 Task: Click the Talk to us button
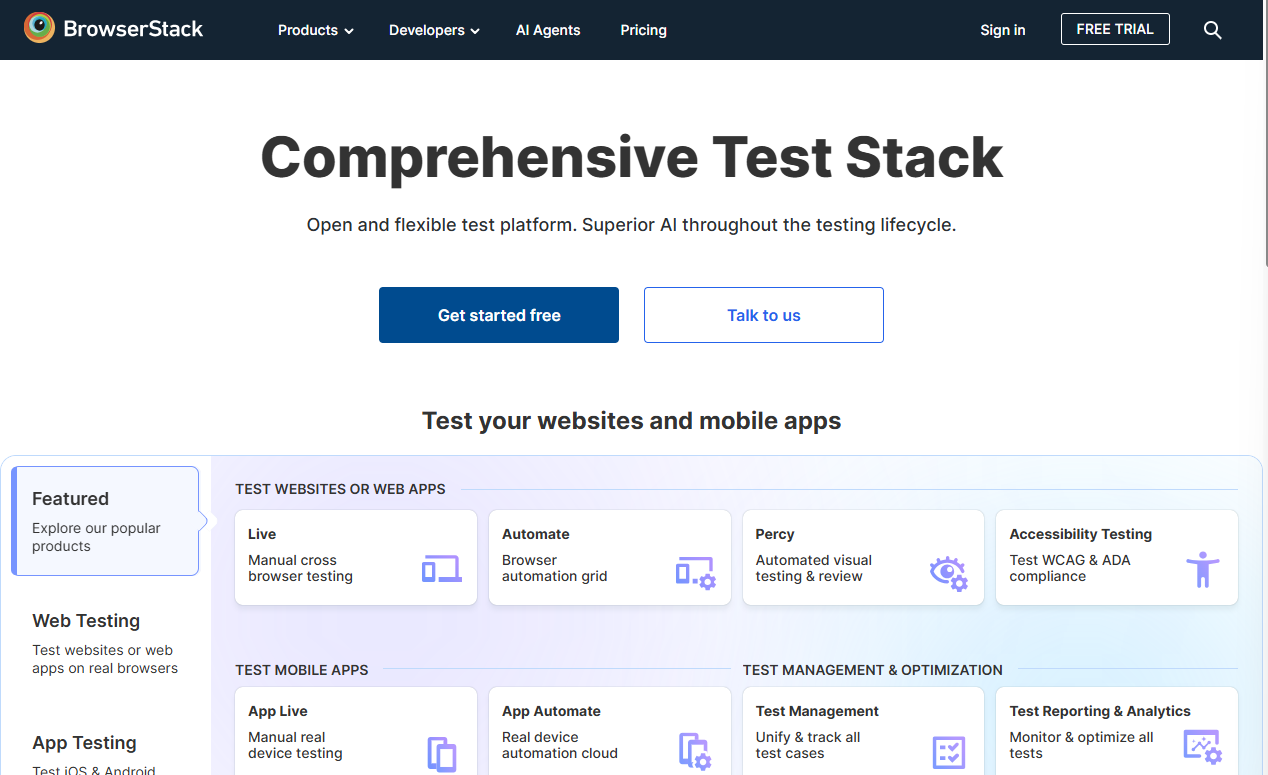tap(763, 314)
